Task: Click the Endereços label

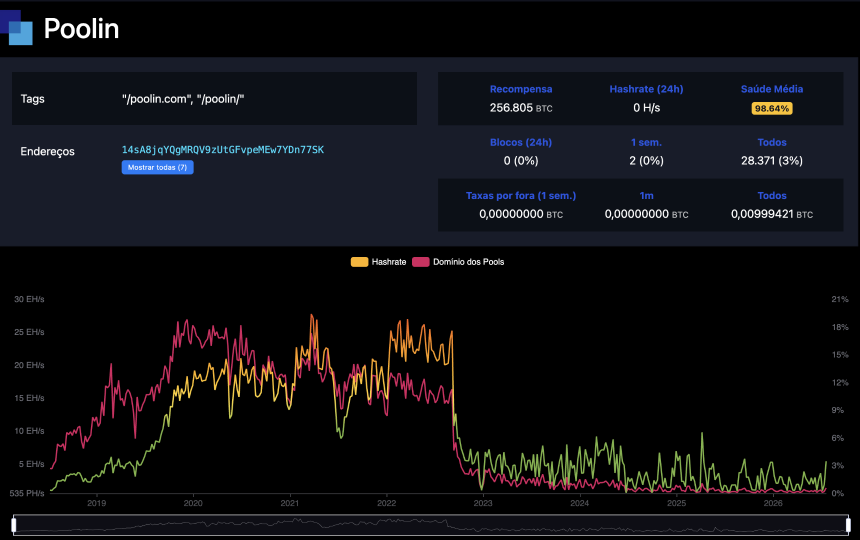Action: (47, 151)
